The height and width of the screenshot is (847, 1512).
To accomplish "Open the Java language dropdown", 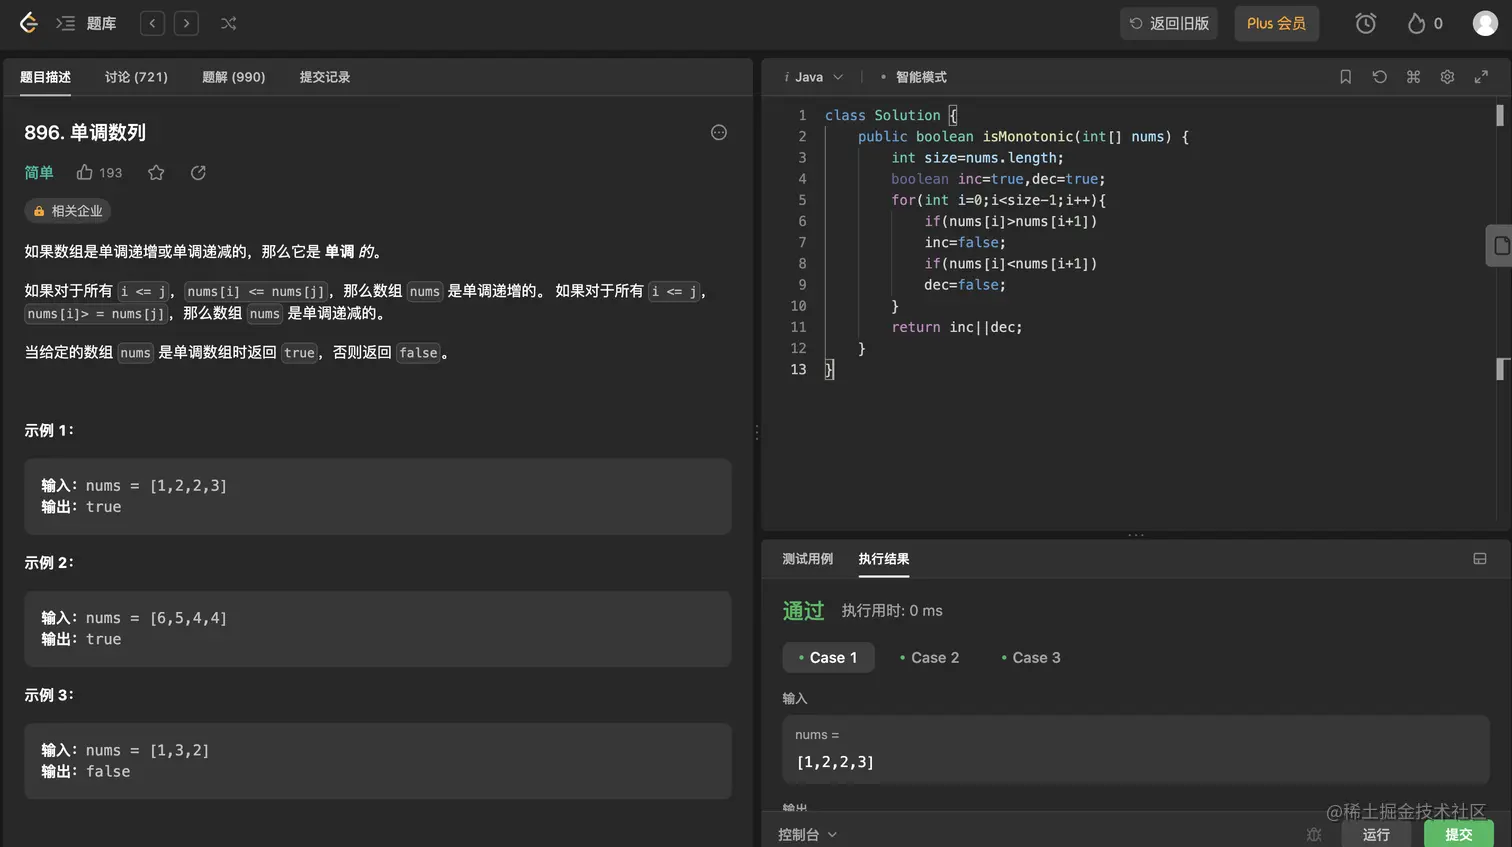I will click(815, 77).
